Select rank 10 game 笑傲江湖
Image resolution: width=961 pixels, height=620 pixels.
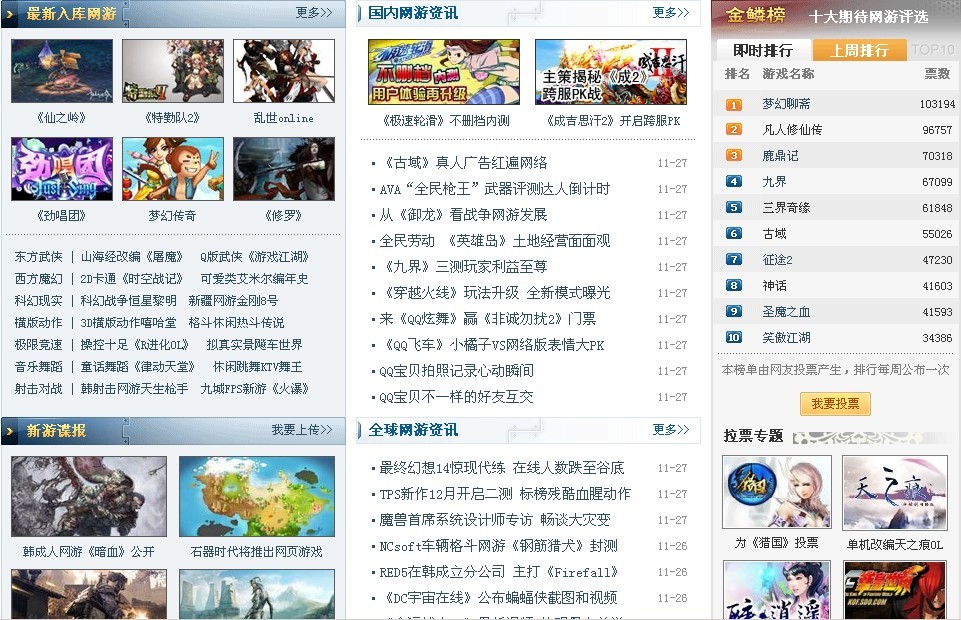(786, 338)
